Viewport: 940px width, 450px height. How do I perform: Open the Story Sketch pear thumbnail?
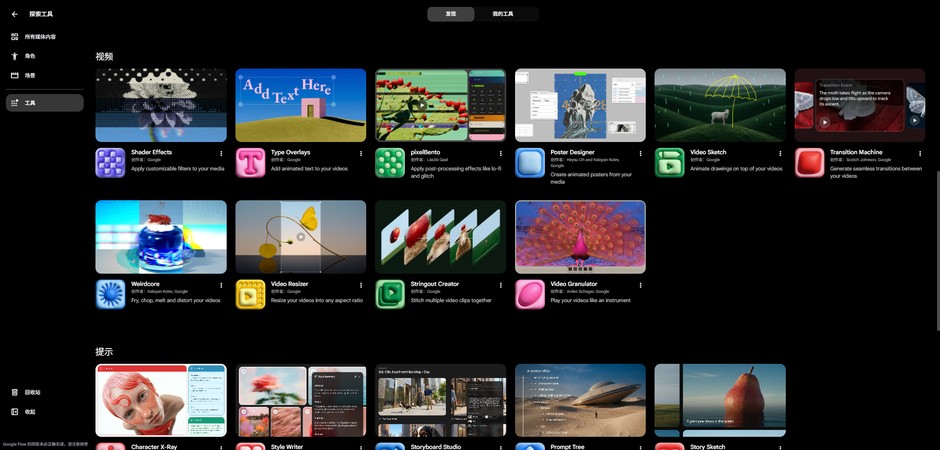coord(720,400)
